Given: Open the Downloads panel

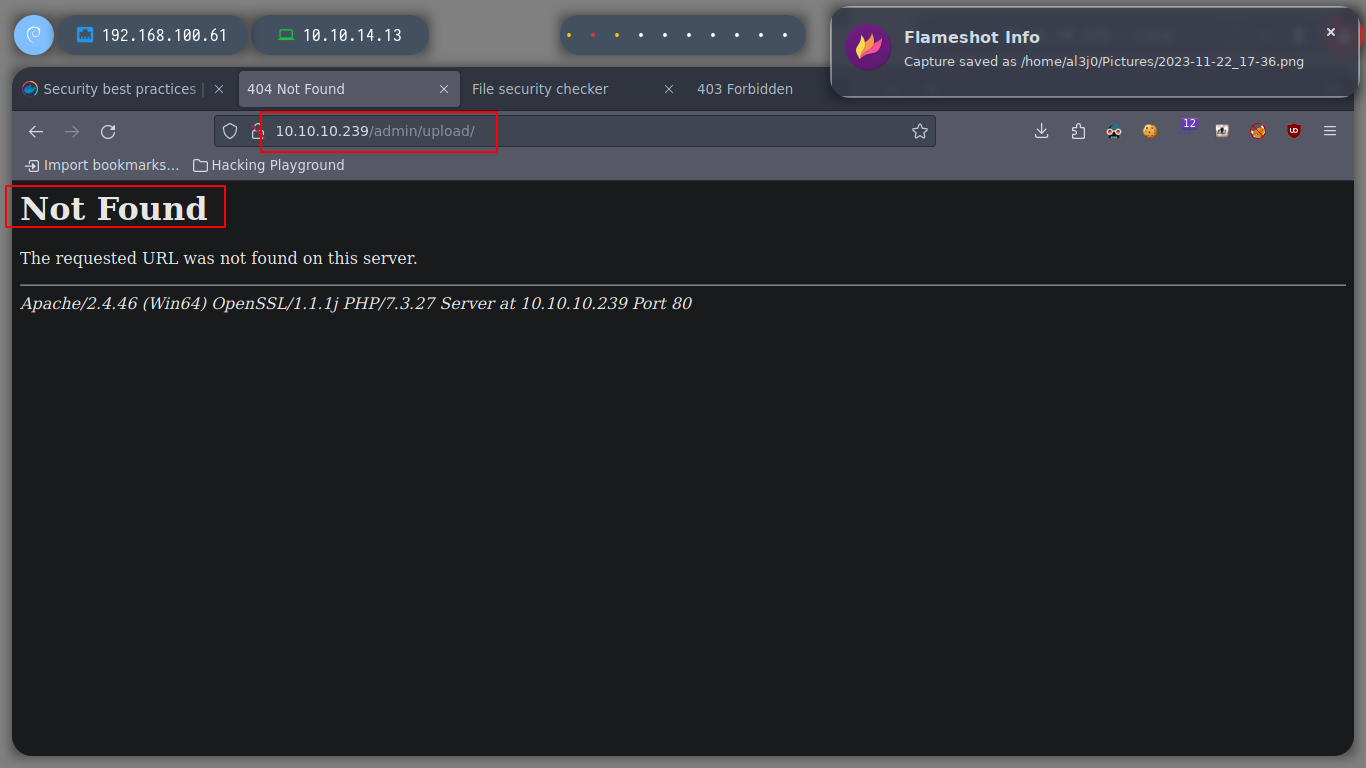Looking at the screenshot, I should coord(1041,131).
